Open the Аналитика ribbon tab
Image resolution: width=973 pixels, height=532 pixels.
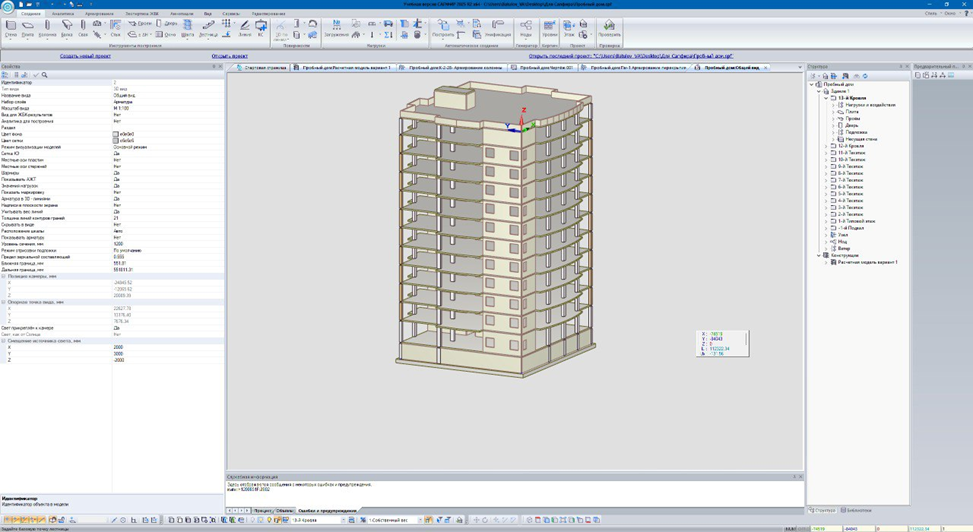click(63, 13)
